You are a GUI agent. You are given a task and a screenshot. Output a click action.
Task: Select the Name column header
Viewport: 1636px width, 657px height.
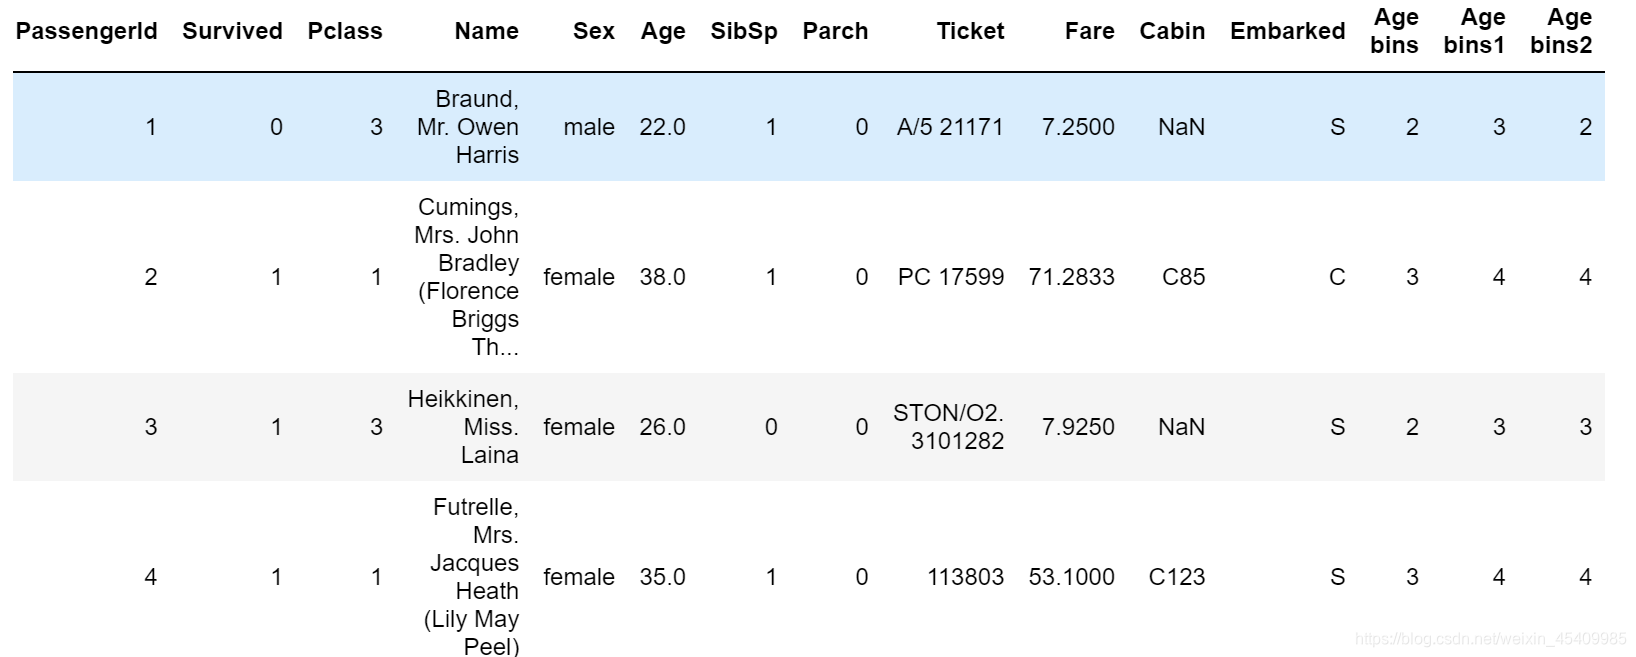coord(486,31)
